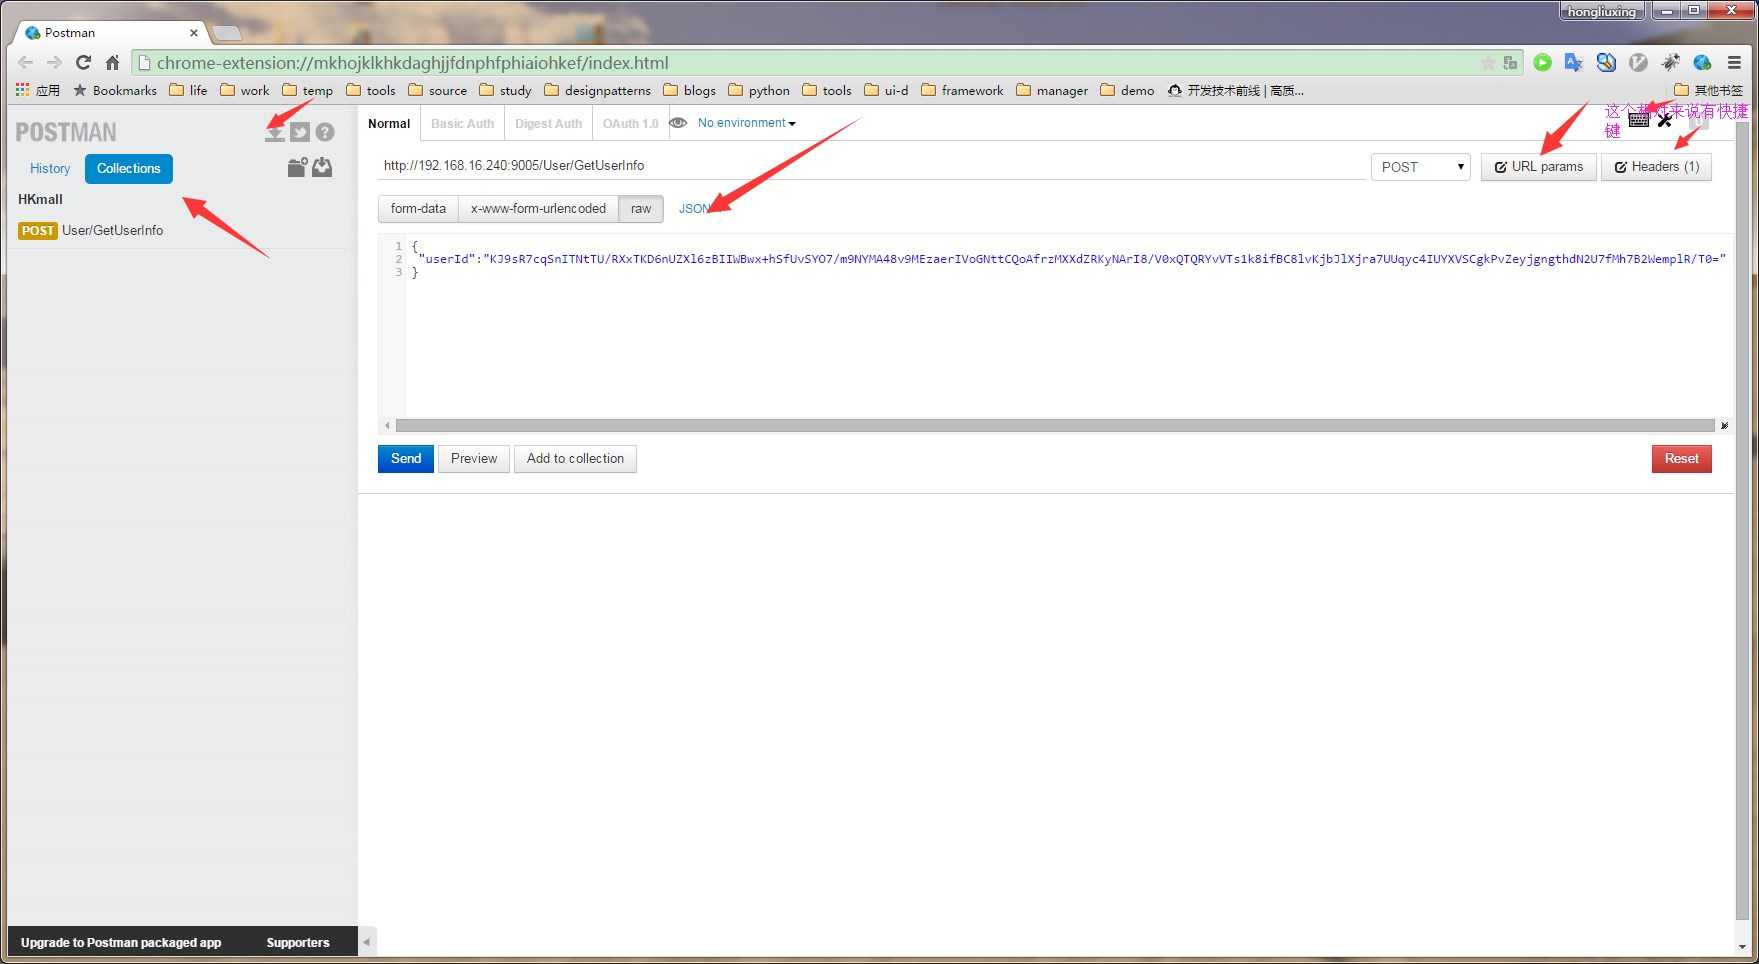Open the Postman help question-mark icon

click(x=325, y=132)
